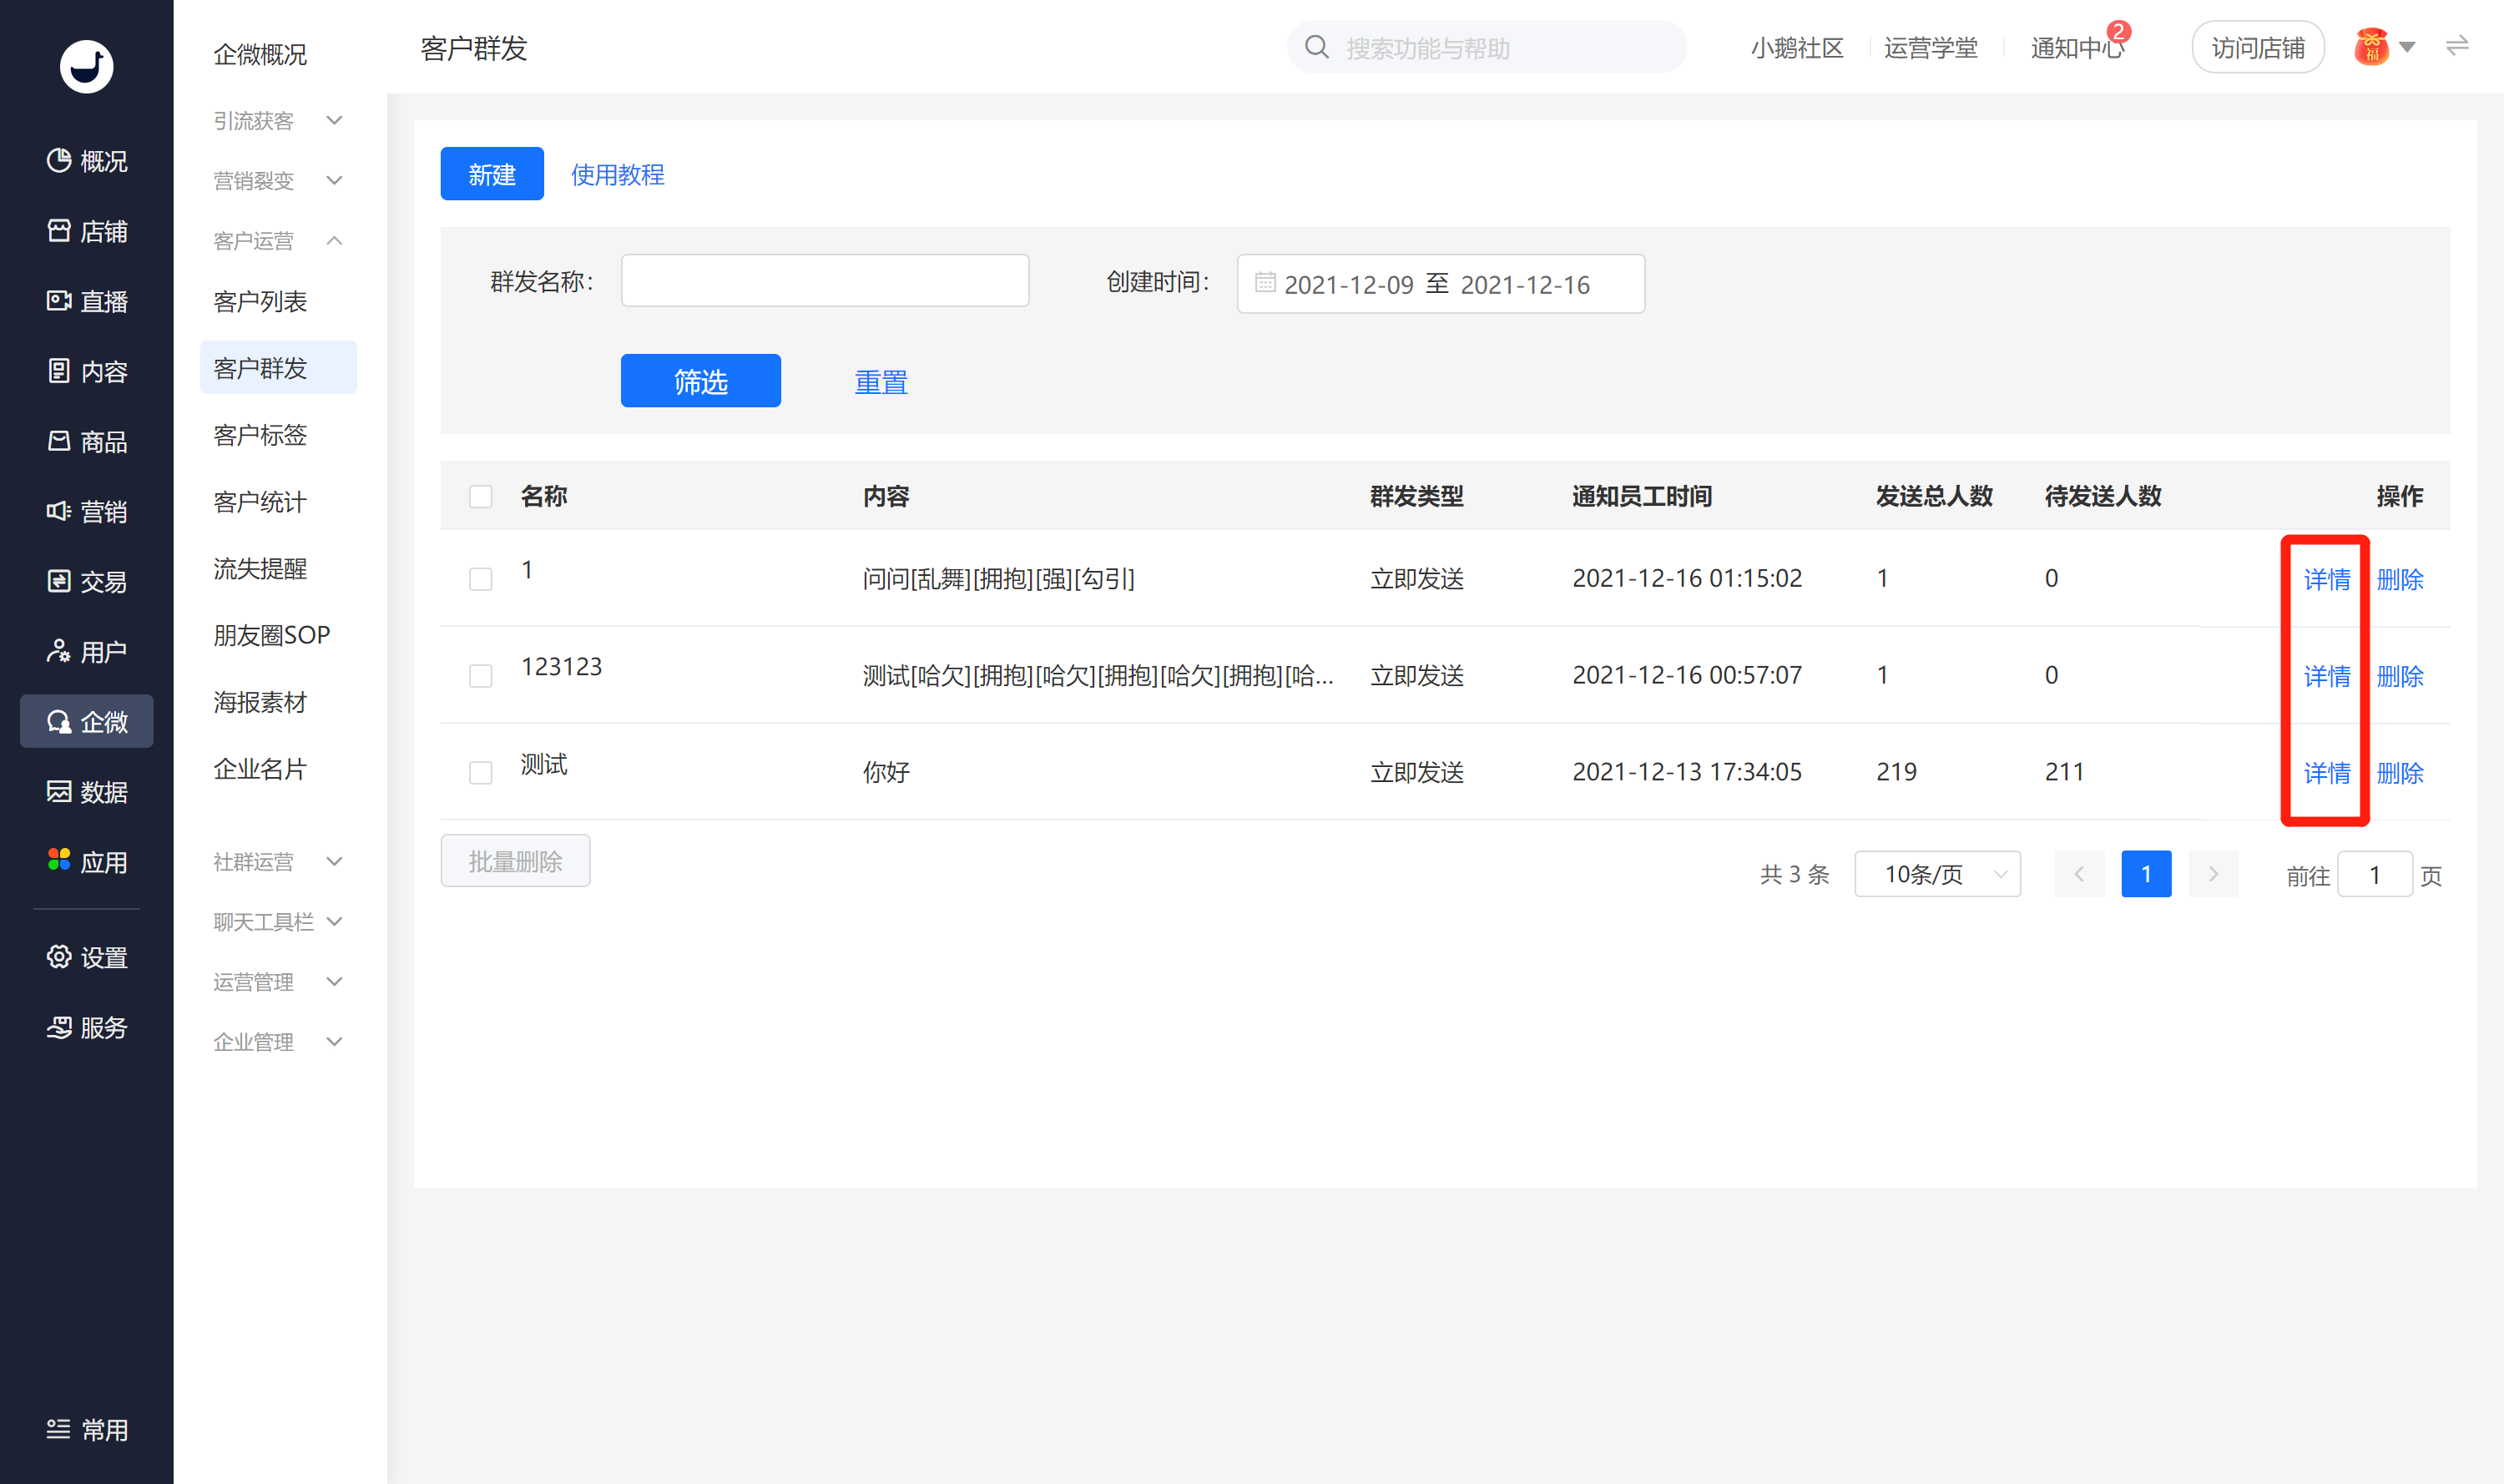2504x1484 pixels.
Task: Expand the 社群运营 menu section
Action: 278,861
